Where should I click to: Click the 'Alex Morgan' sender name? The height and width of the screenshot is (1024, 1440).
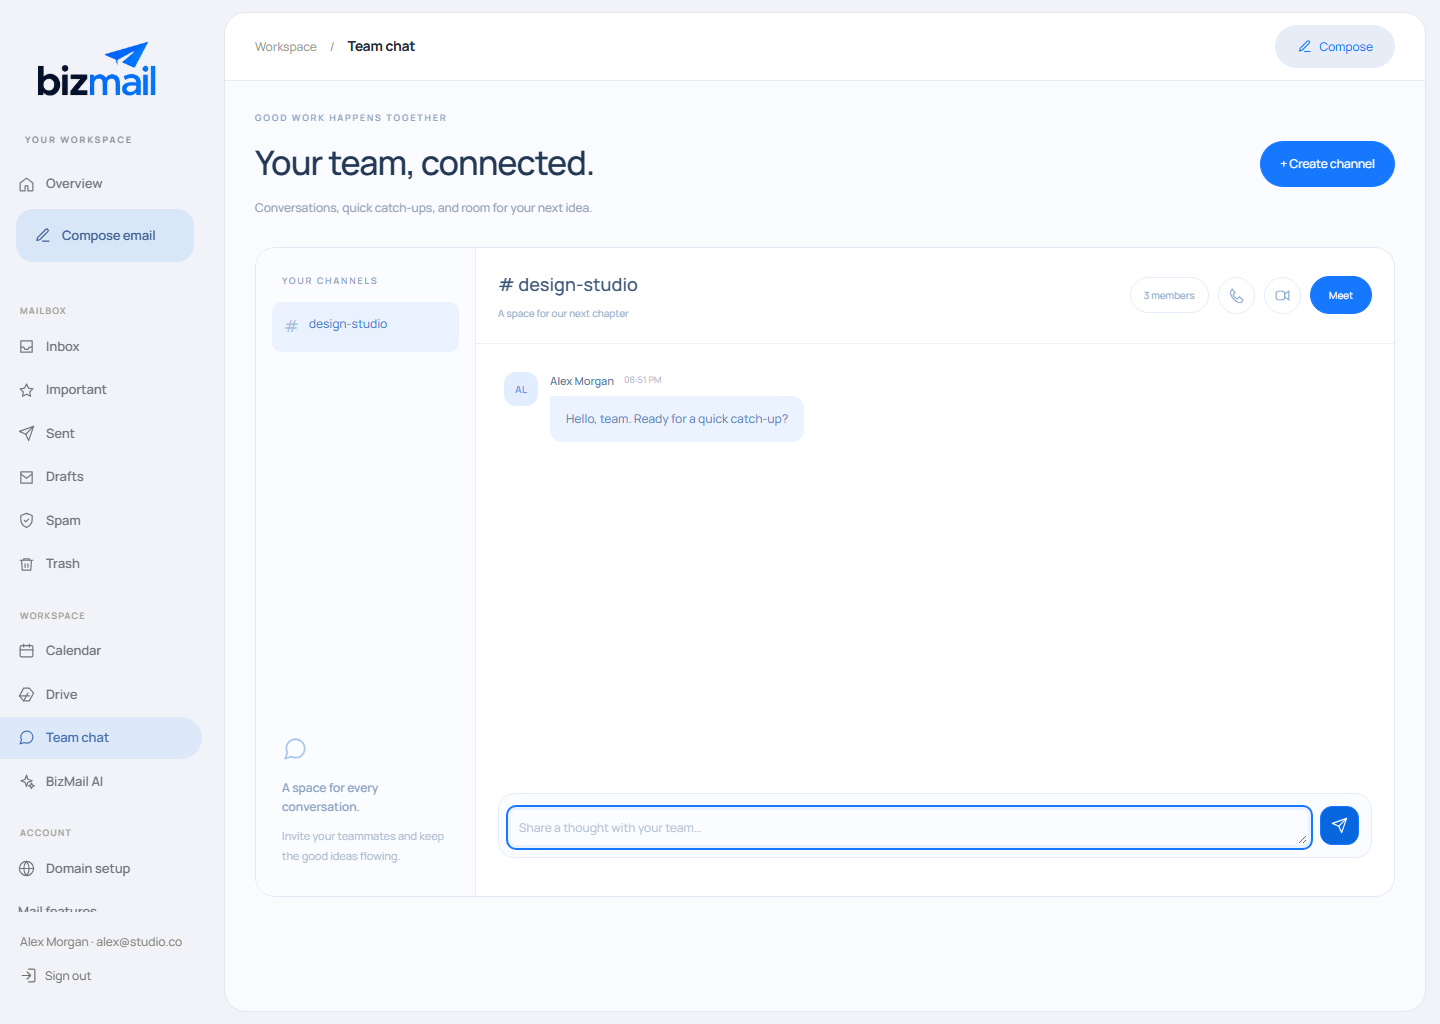pyautogui.click(x=582, y=381)
